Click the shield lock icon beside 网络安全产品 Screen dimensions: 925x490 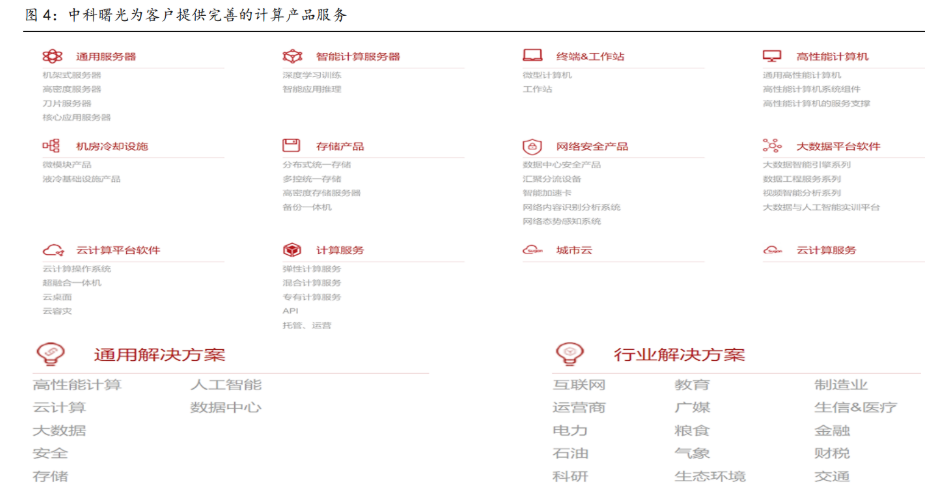(532, 146)
